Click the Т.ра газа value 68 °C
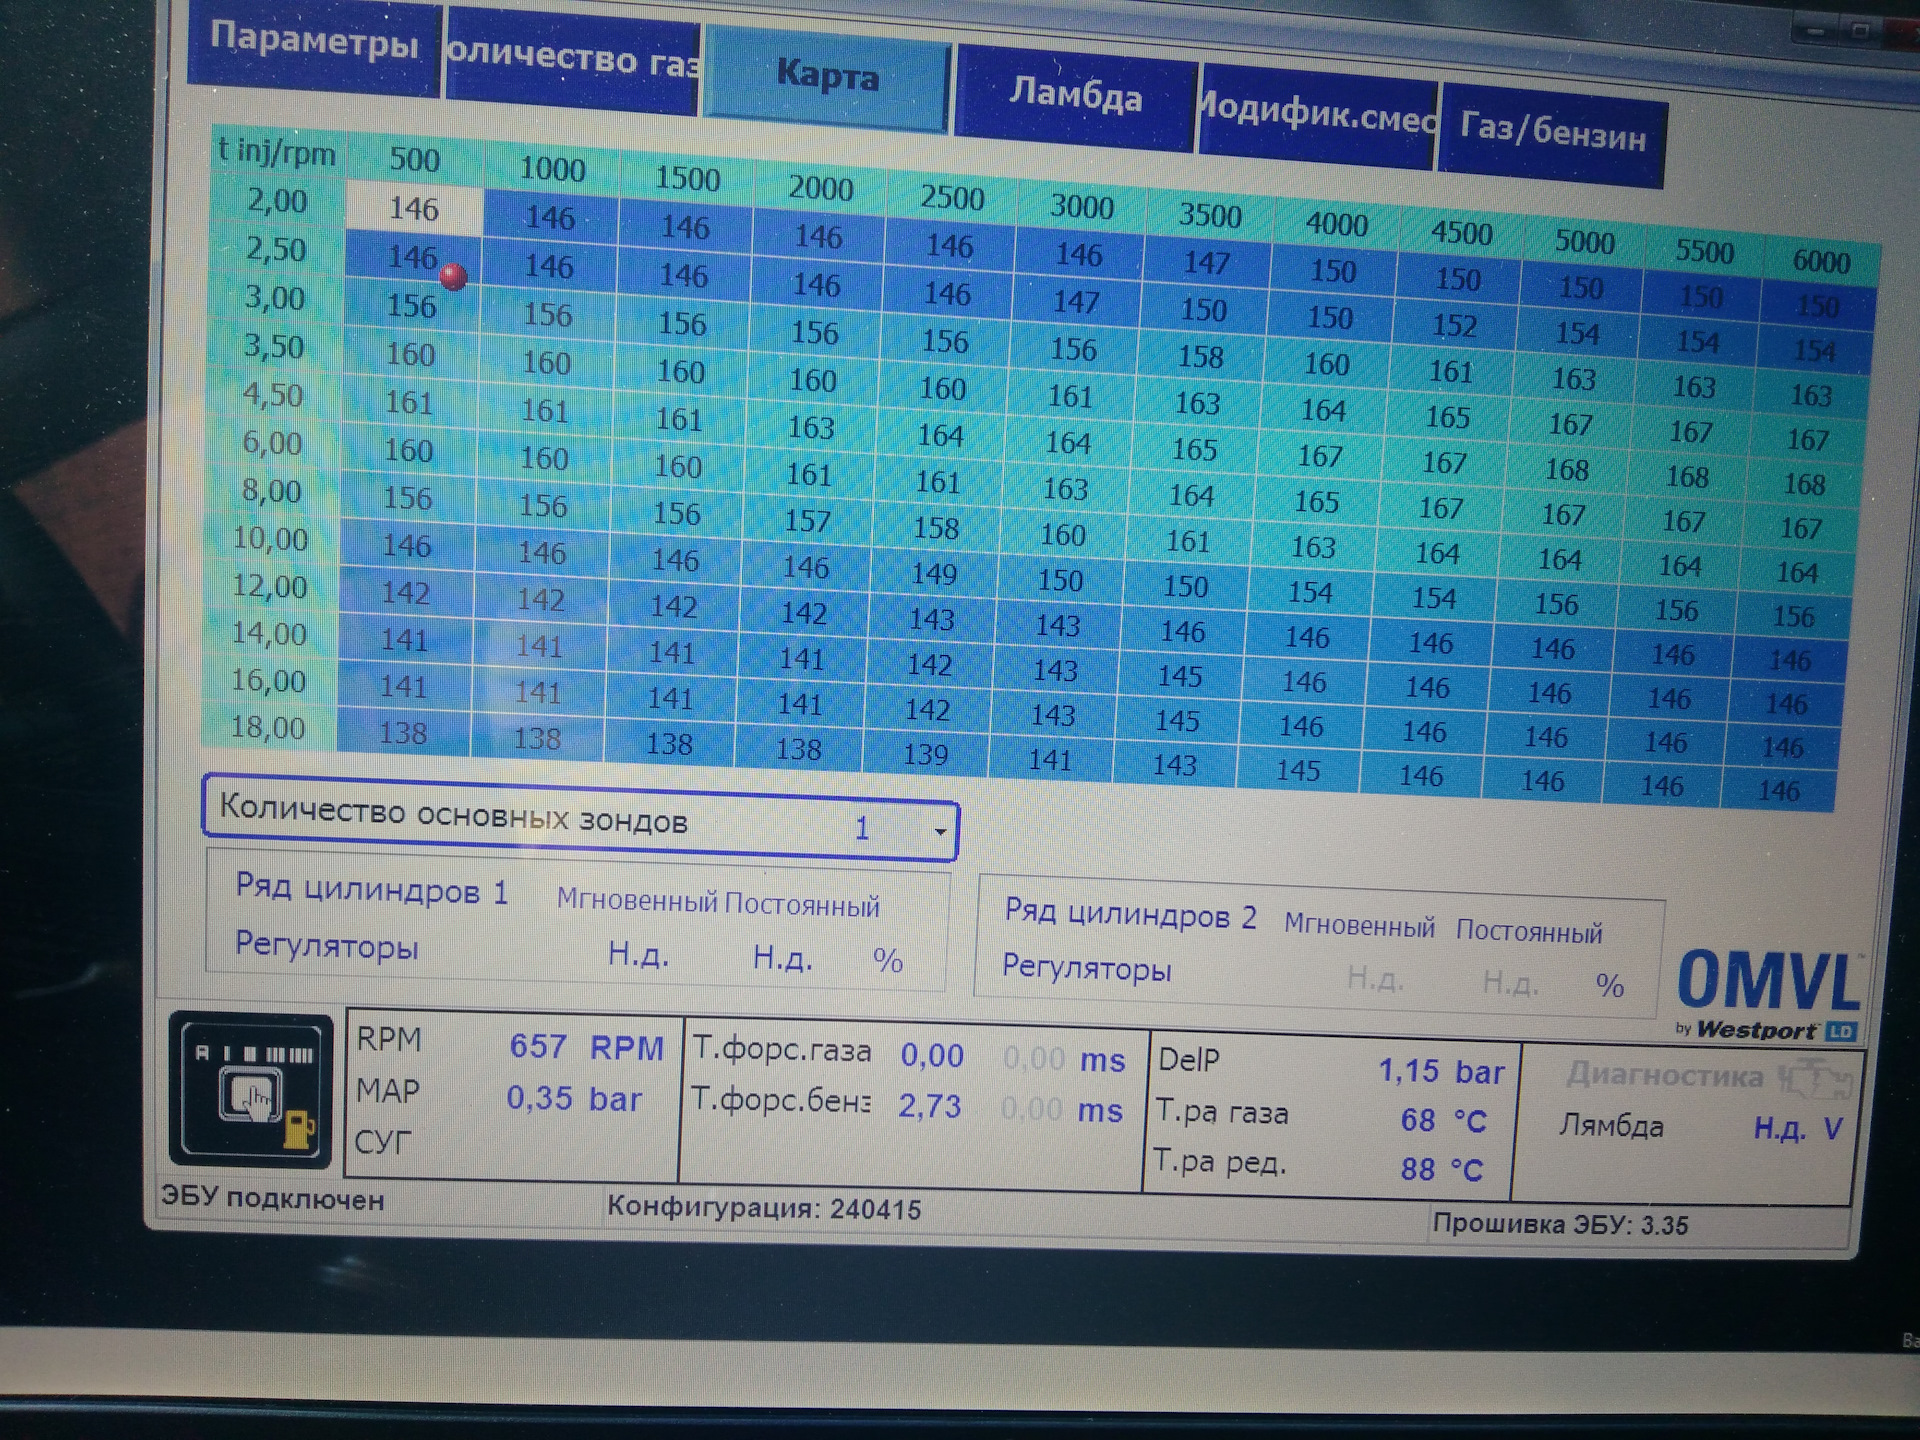Viewport: 1920px width, 1440px height. (1443, 1121)
